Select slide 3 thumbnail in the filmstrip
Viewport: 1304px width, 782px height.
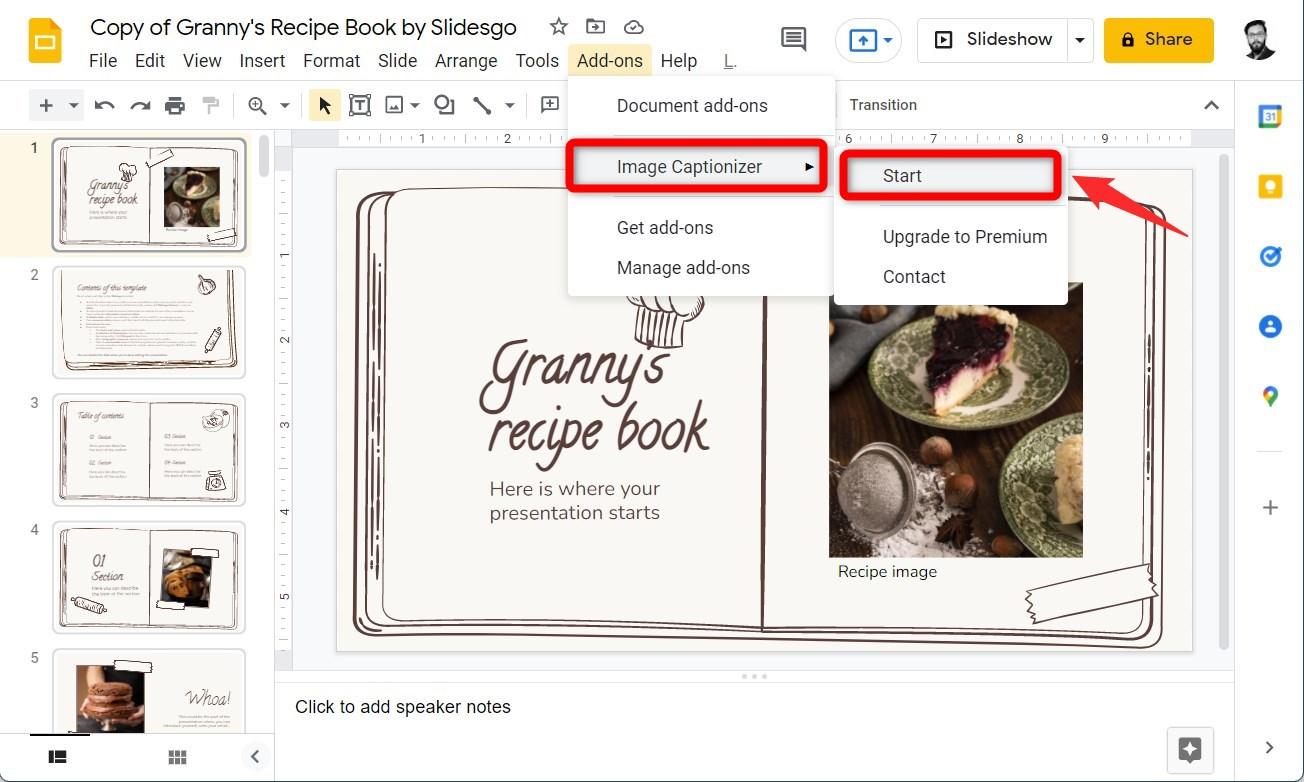click(148, 450)
